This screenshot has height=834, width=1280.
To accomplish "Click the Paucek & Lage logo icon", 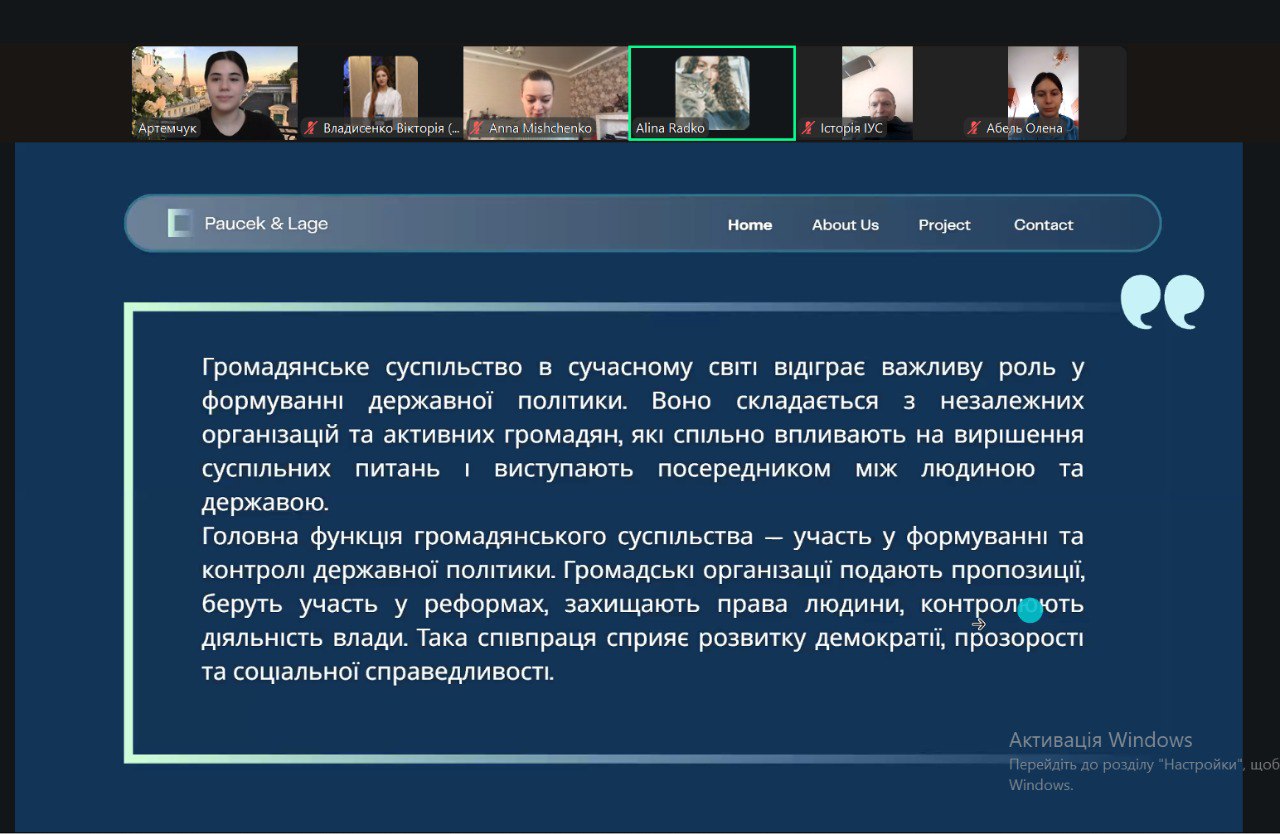I will (180, 223).
